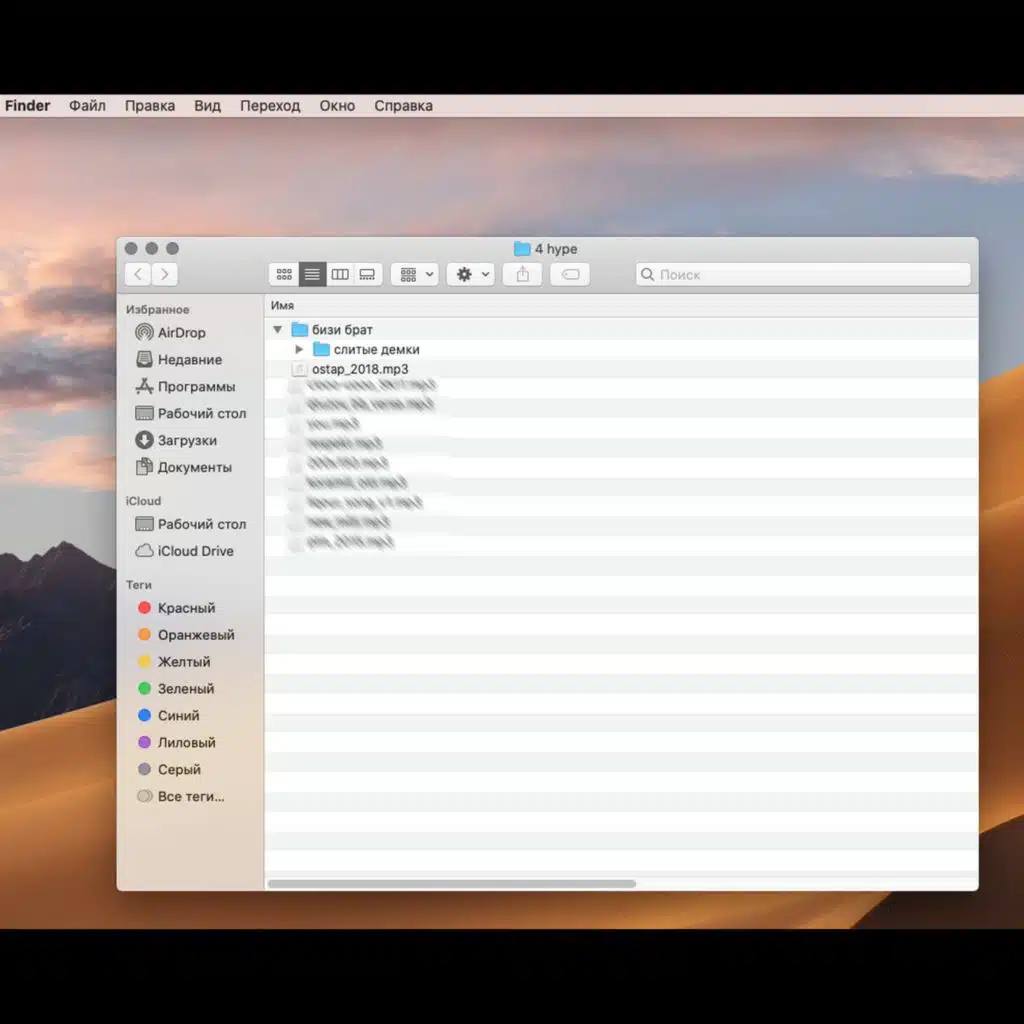Switch to gallery view mode
Viewport: 1024px width, 1024px height.
[x=368, y=274]
